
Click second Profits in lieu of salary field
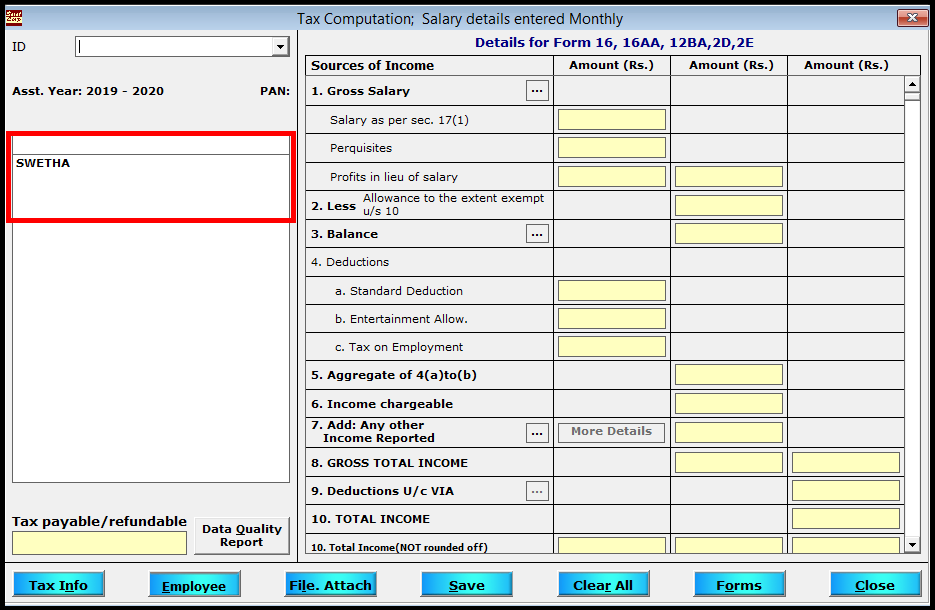click(729, 177)
